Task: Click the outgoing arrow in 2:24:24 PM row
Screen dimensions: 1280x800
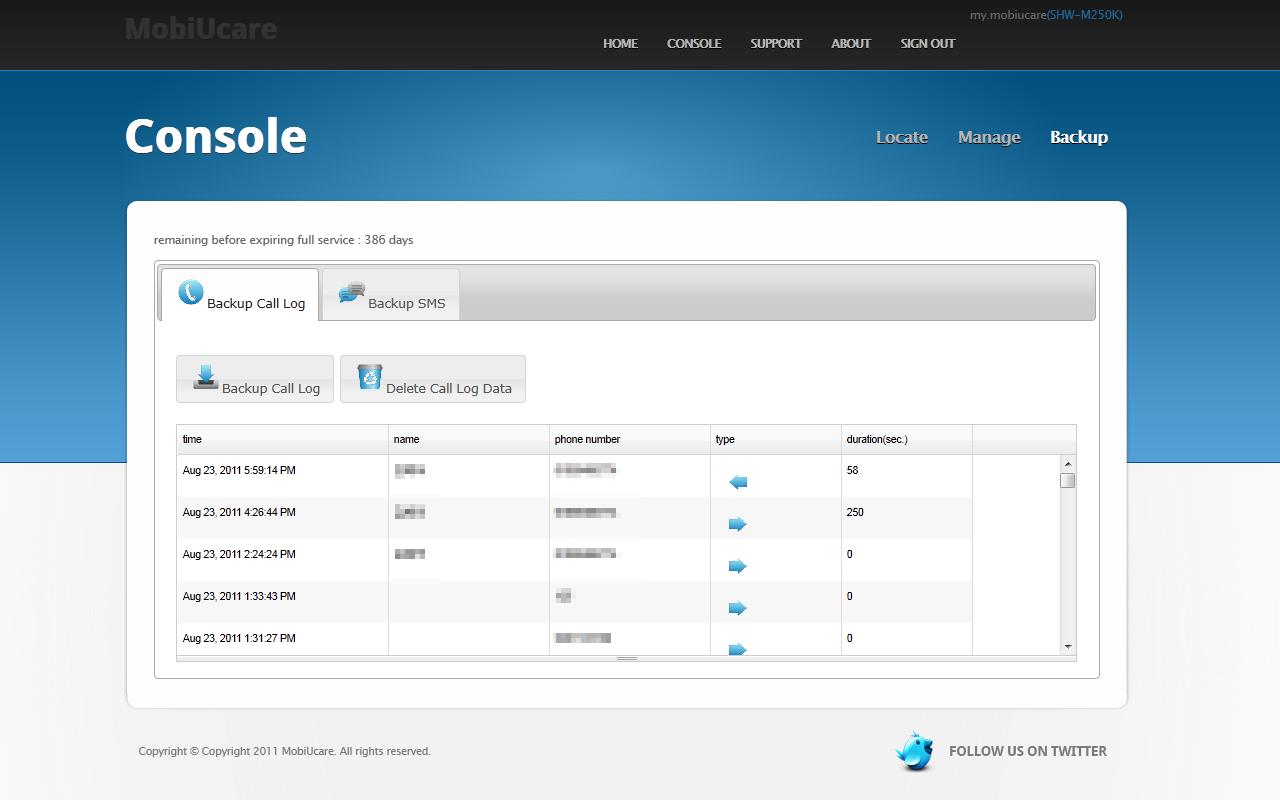Action: click(738, 566)
